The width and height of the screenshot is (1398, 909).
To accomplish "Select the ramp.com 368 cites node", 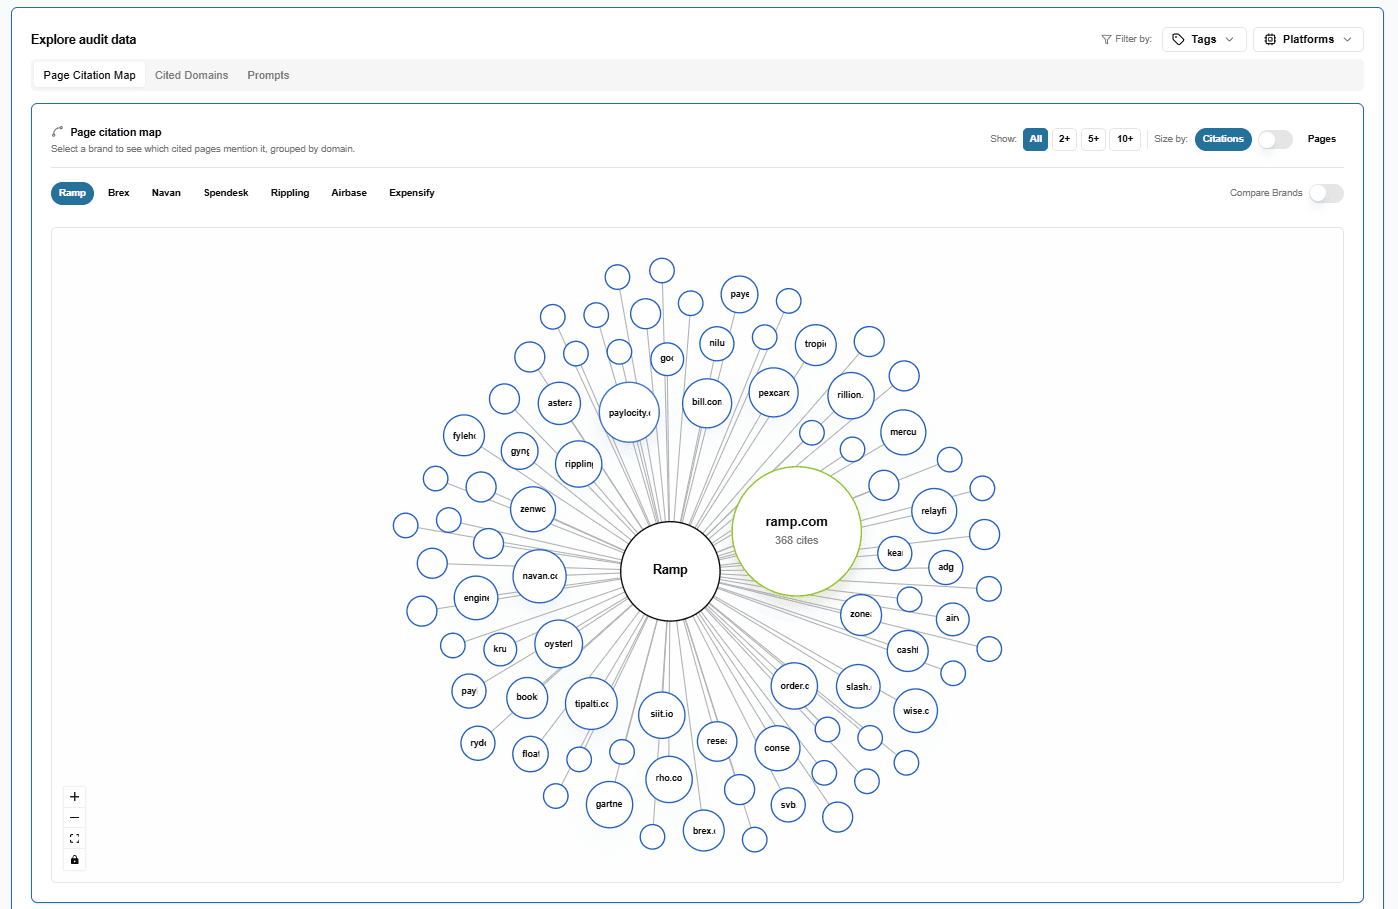I will coord(796,531).
